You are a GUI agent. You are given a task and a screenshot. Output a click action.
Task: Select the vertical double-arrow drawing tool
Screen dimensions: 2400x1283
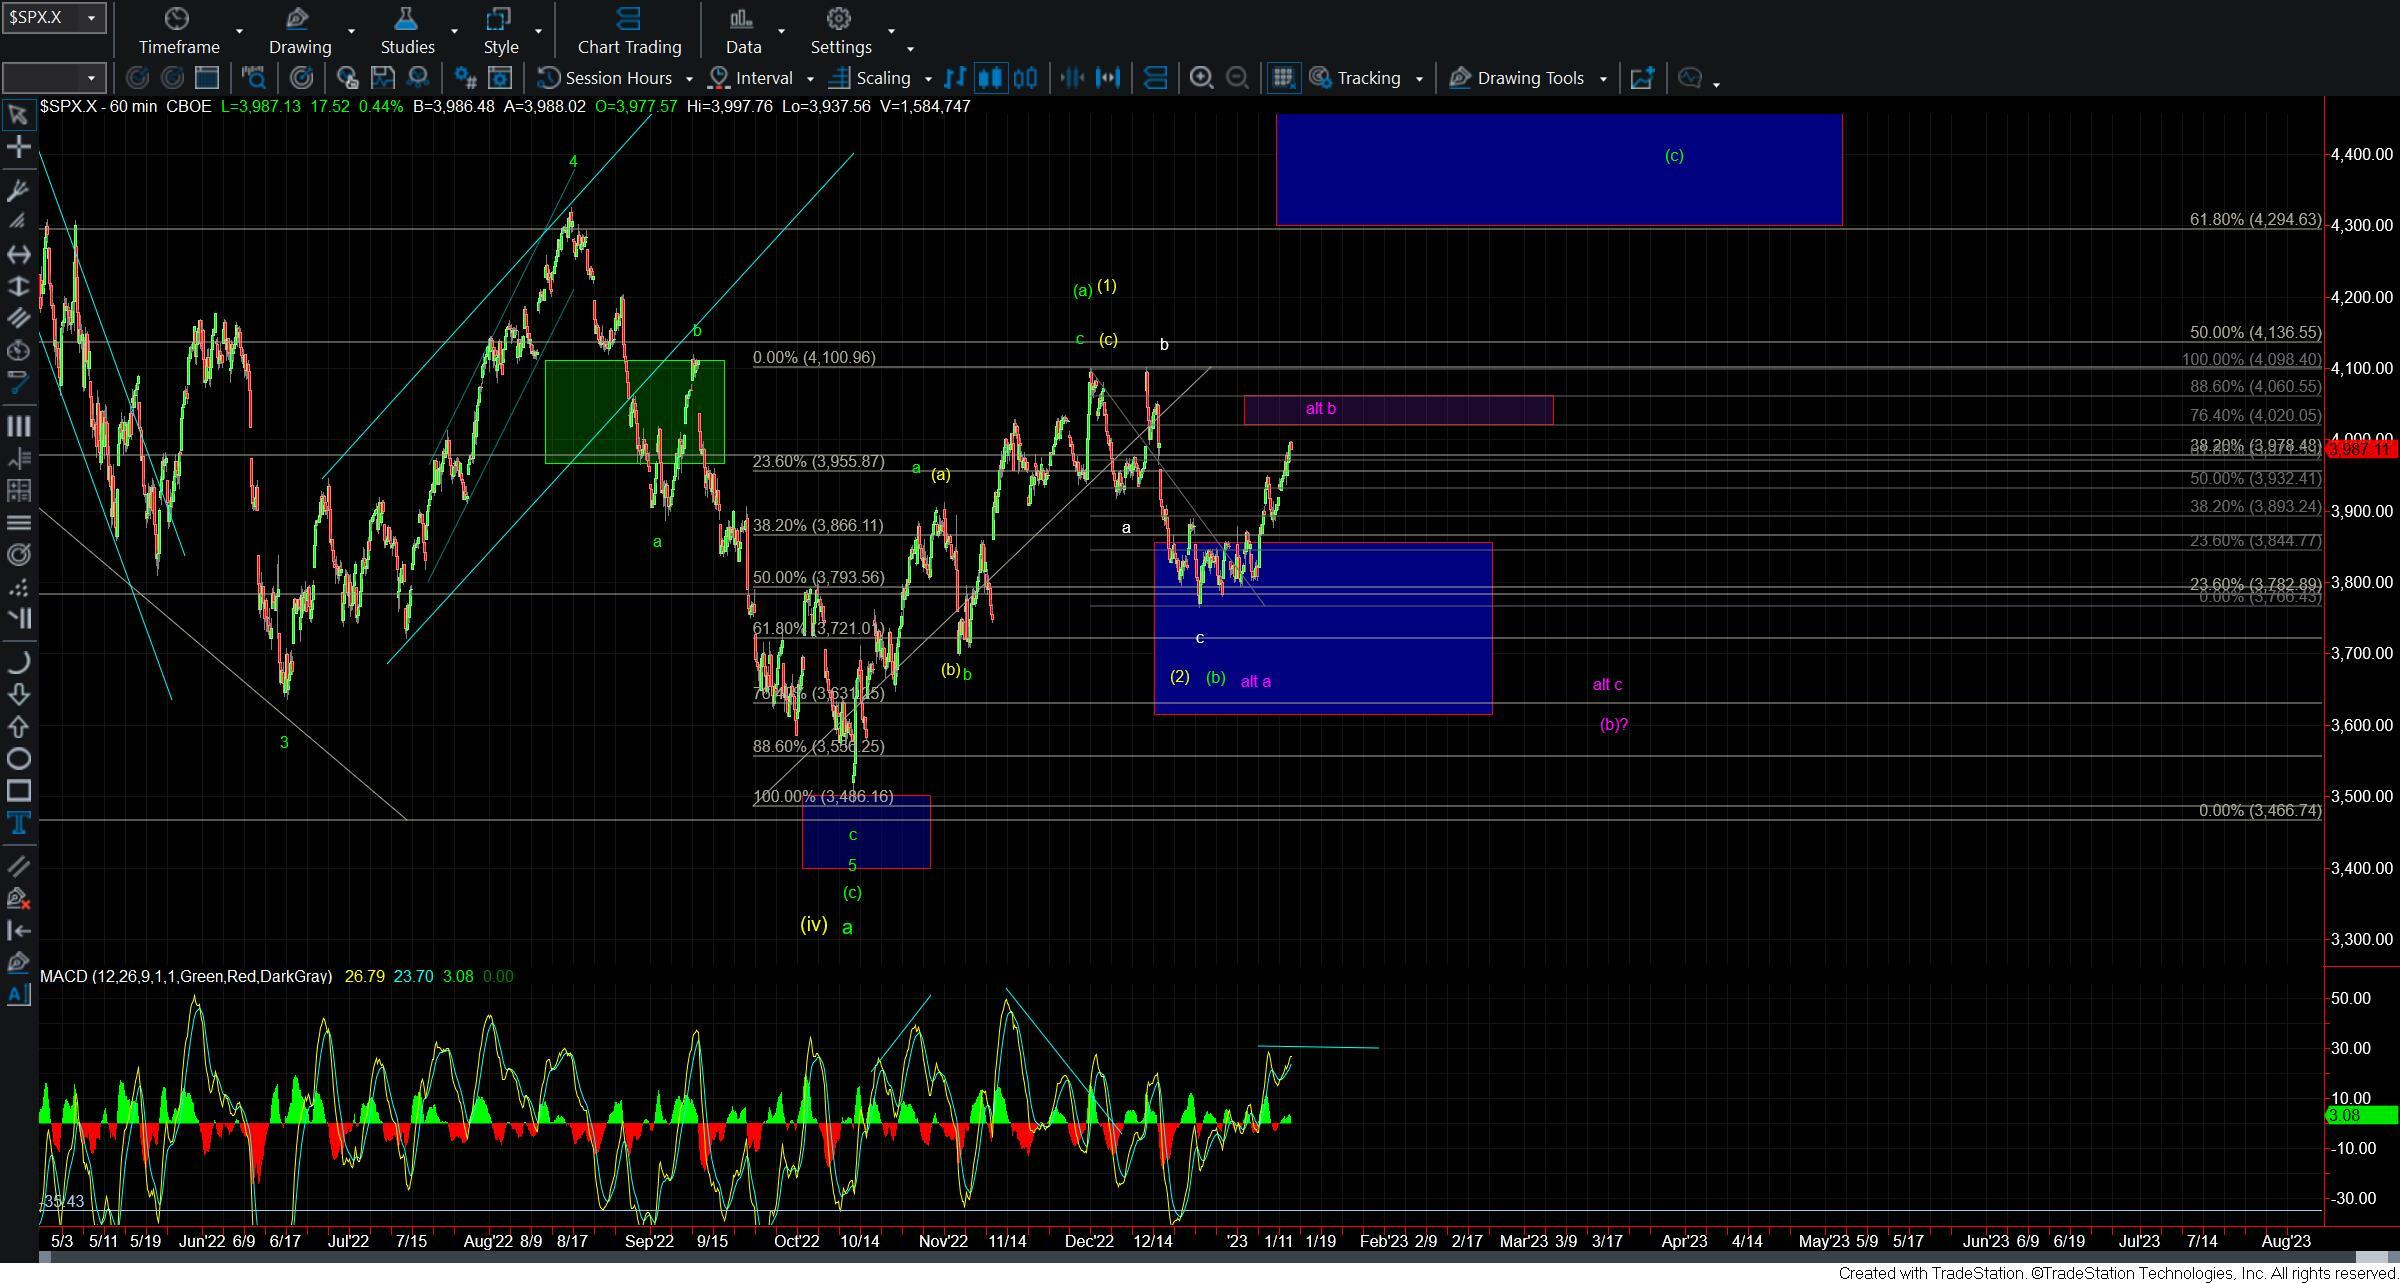(x=18, y=286)
